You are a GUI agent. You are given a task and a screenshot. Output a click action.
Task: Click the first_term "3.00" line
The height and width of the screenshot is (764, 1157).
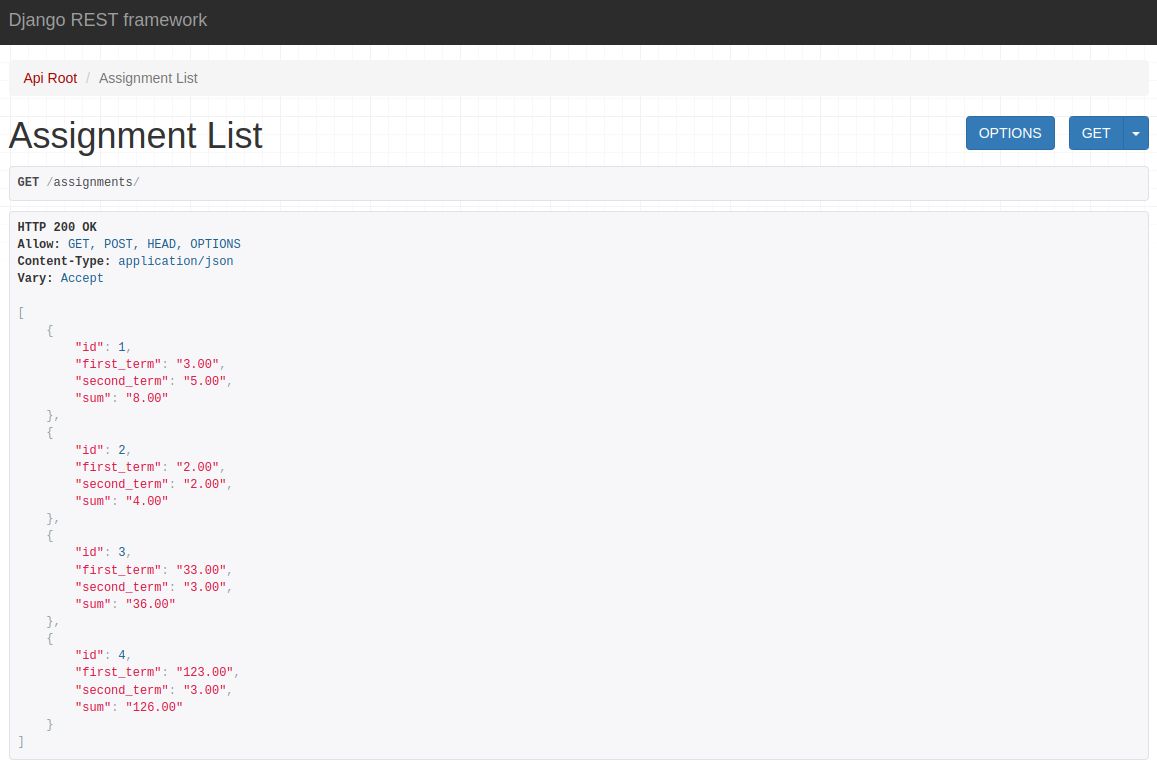pyautogui.click(x=150, y=364)
